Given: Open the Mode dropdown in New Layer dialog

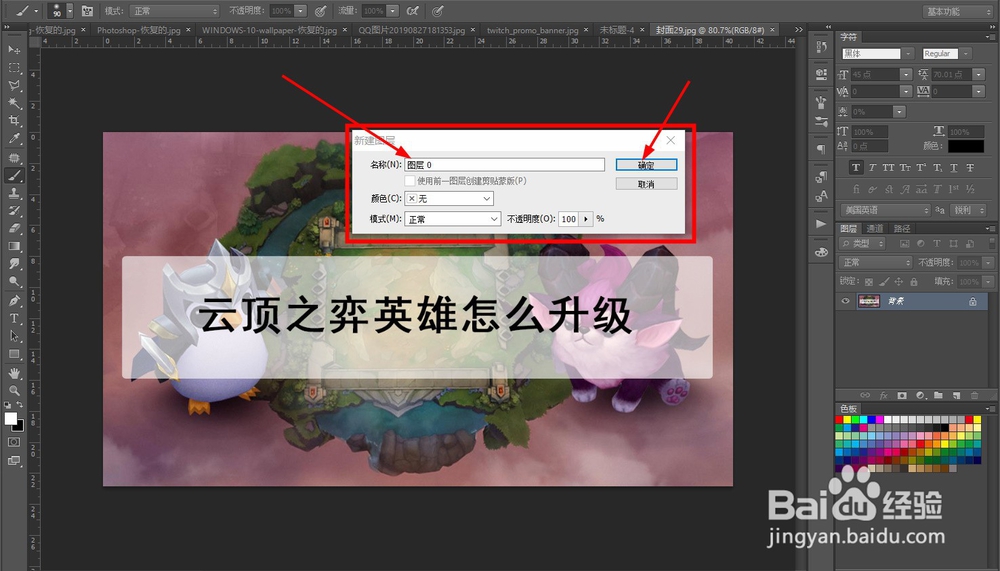Looking at the screenshot, I should coord(453,219).
